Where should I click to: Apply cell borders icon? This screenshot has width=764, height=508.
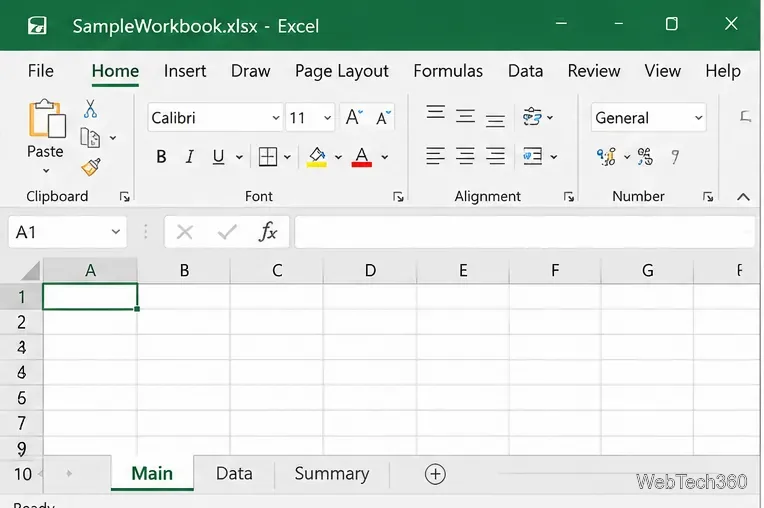(267, 157)
